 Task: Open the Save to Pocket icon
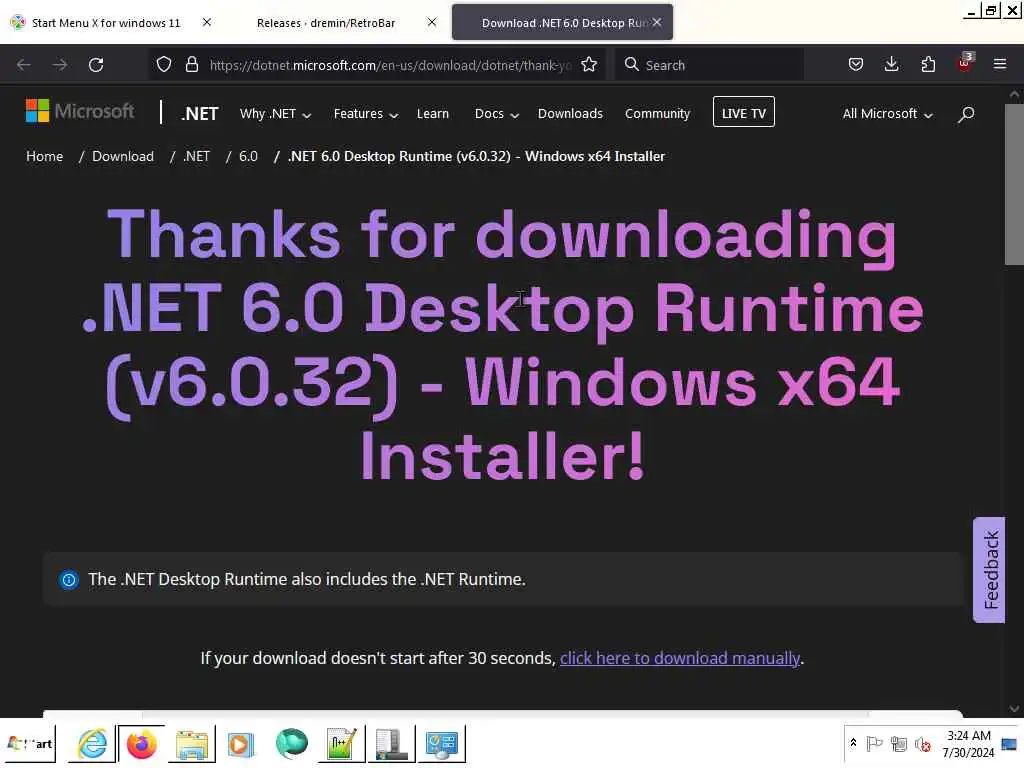point(856,65)
